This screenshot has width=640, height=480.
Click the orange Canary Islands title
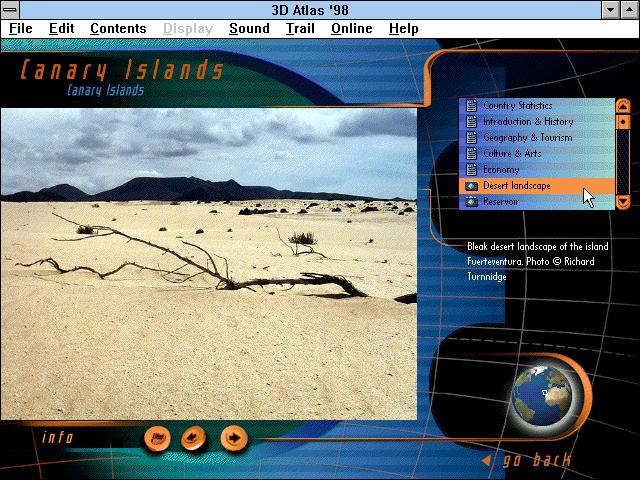(122, 69)
